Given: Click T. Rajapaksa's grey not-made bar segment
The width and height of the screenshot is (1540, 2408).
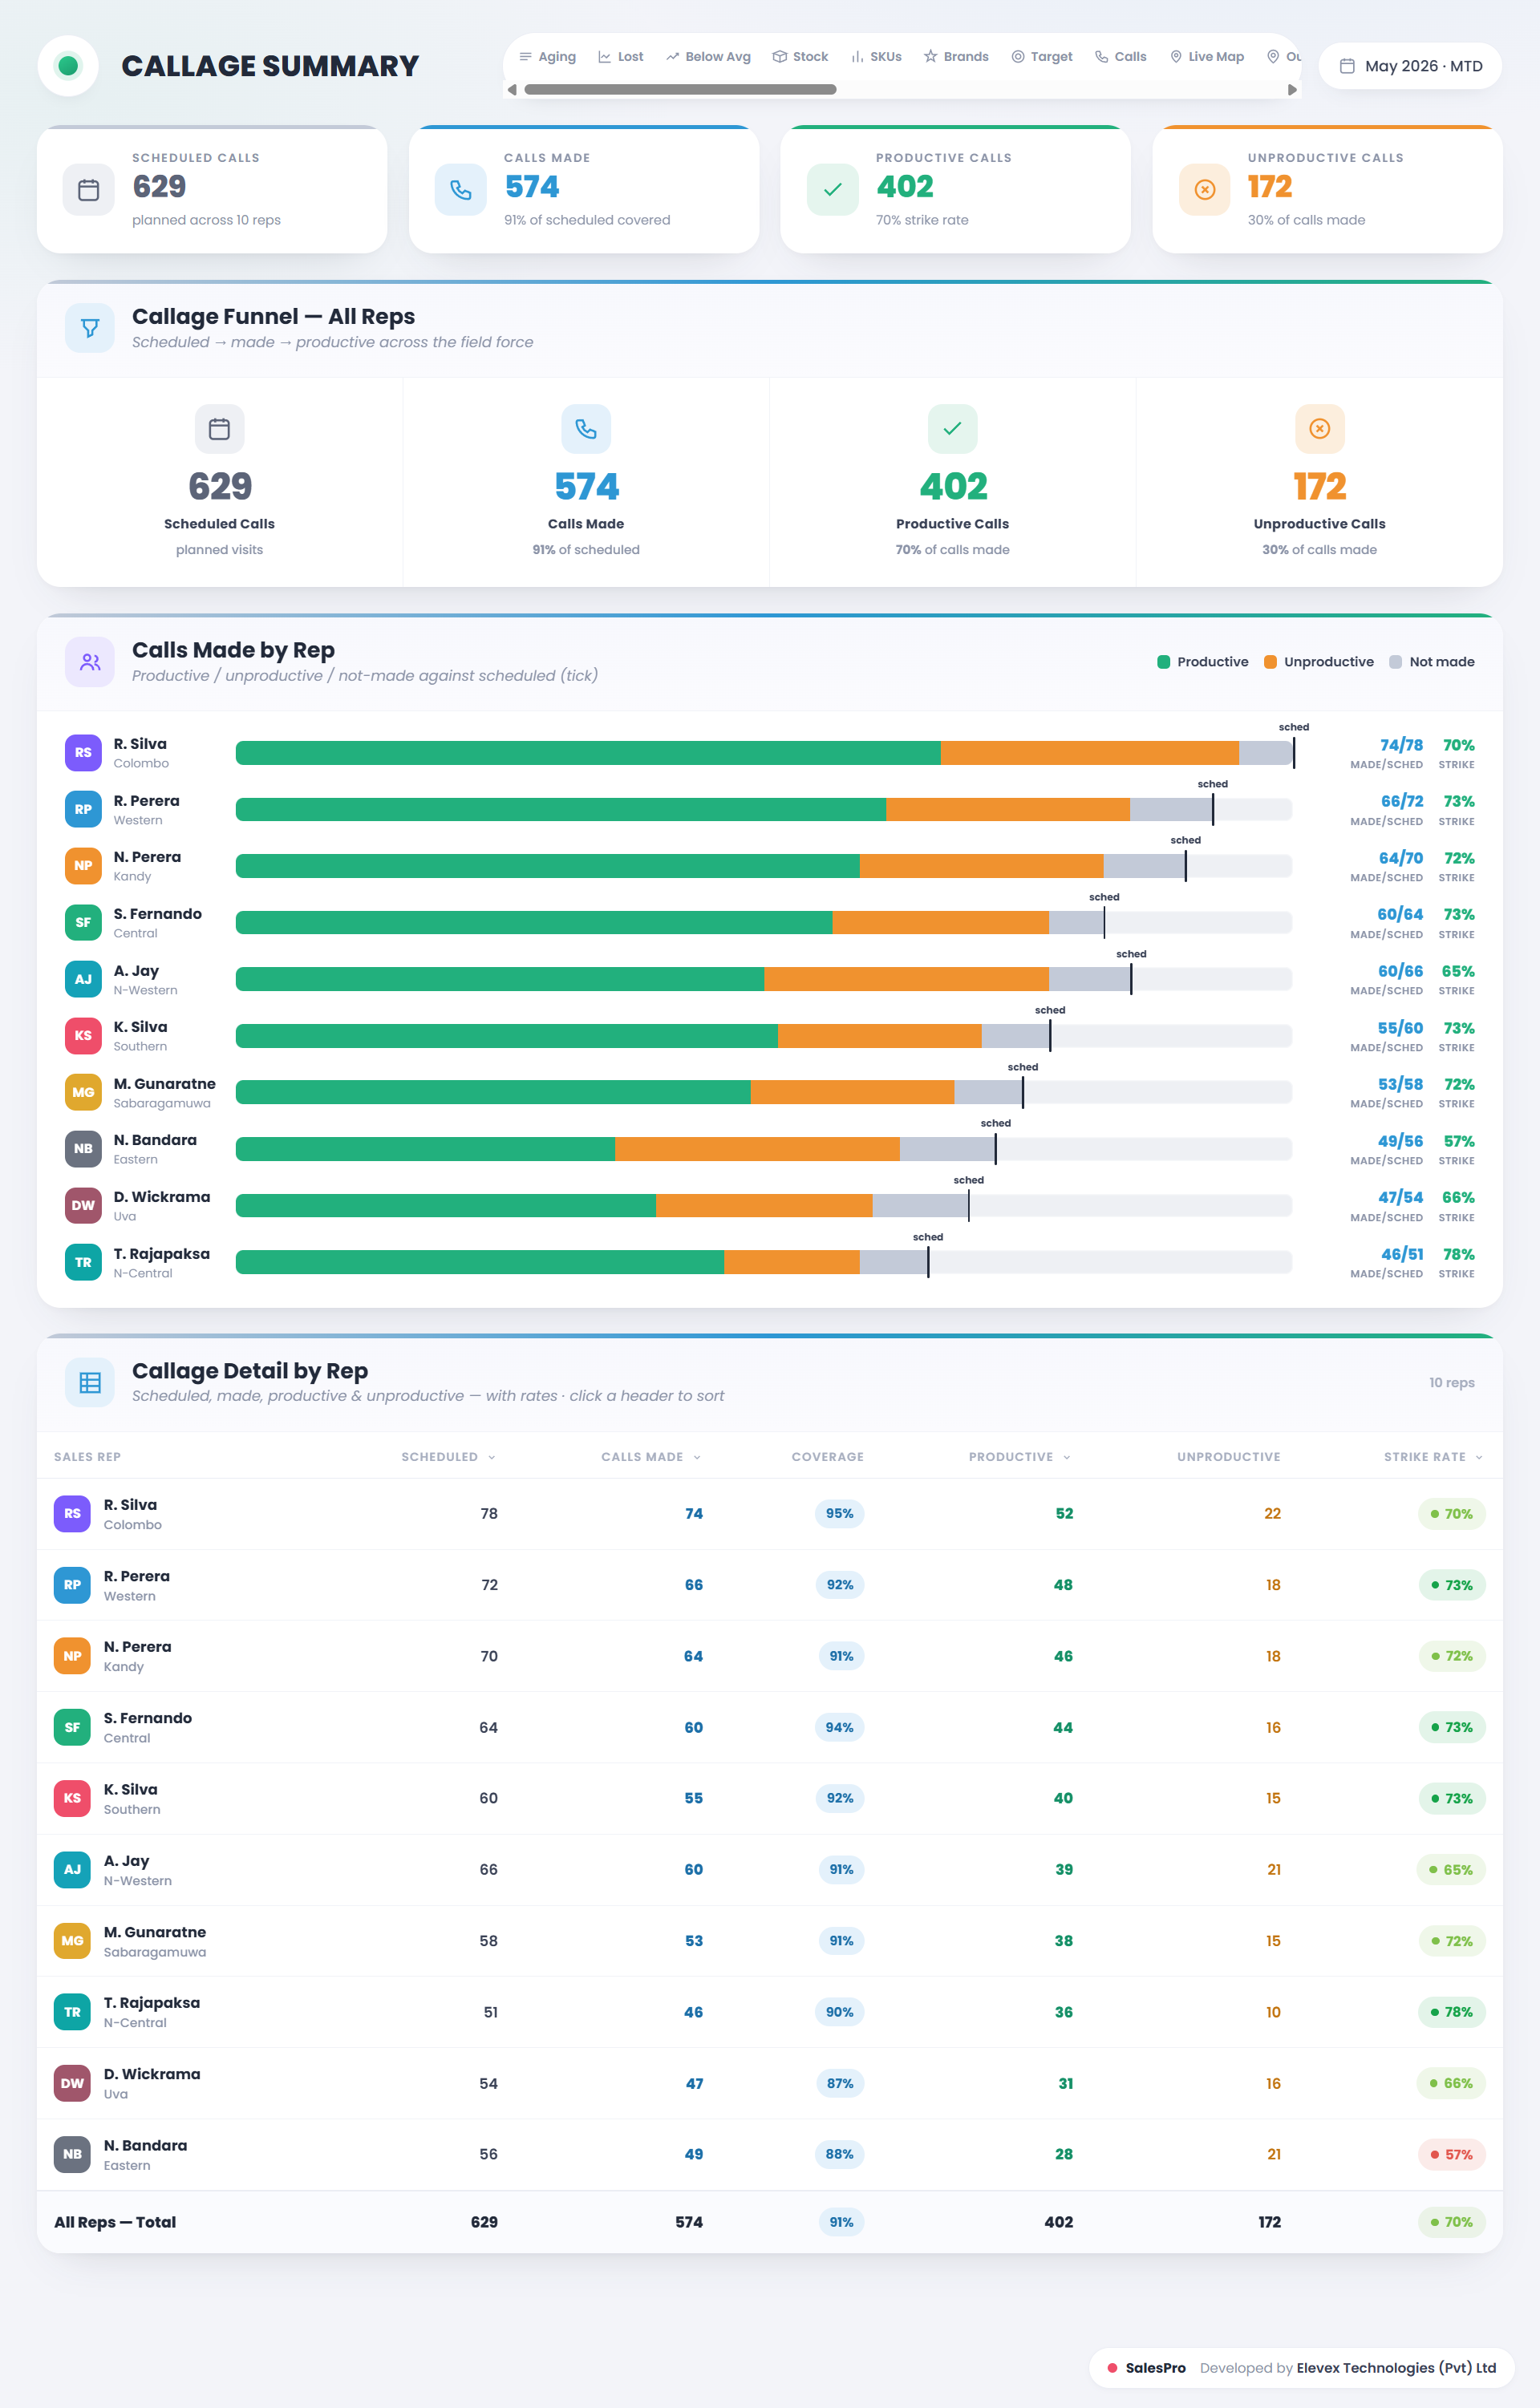Looking at the screenshot, I should (x=893, y=1262).
